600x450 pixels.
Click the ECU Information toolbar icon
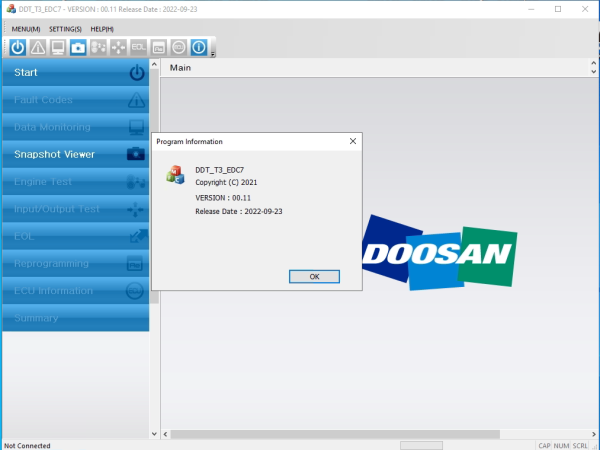point(179,47)
